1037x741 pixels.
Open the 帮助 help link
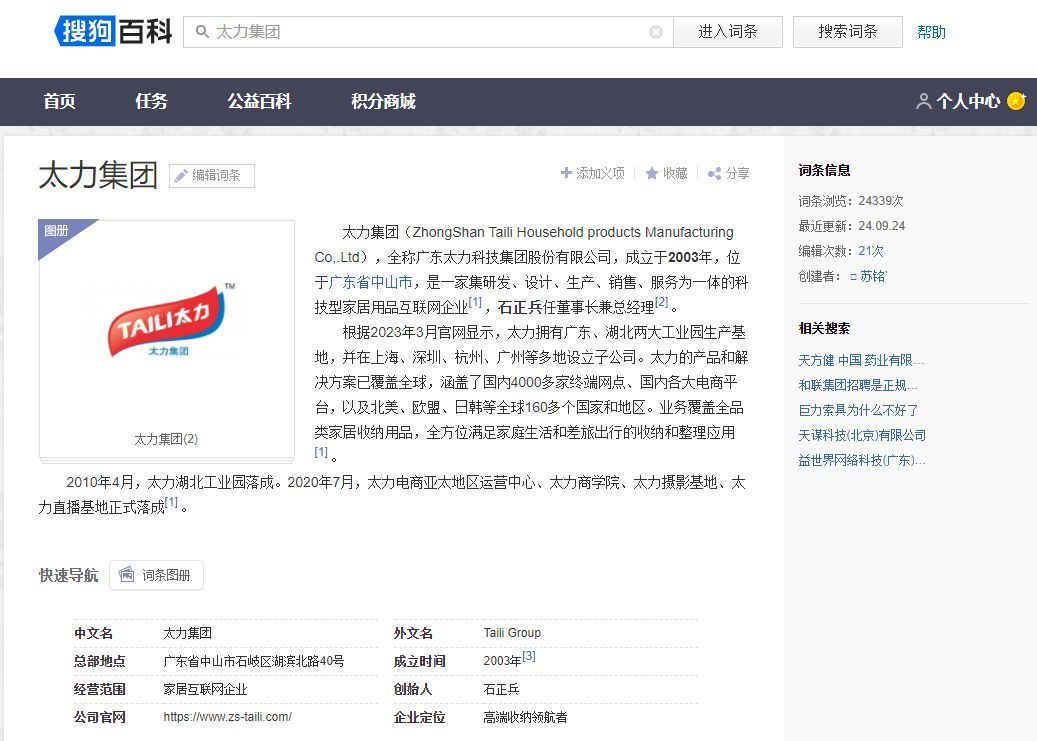[931, 32]
